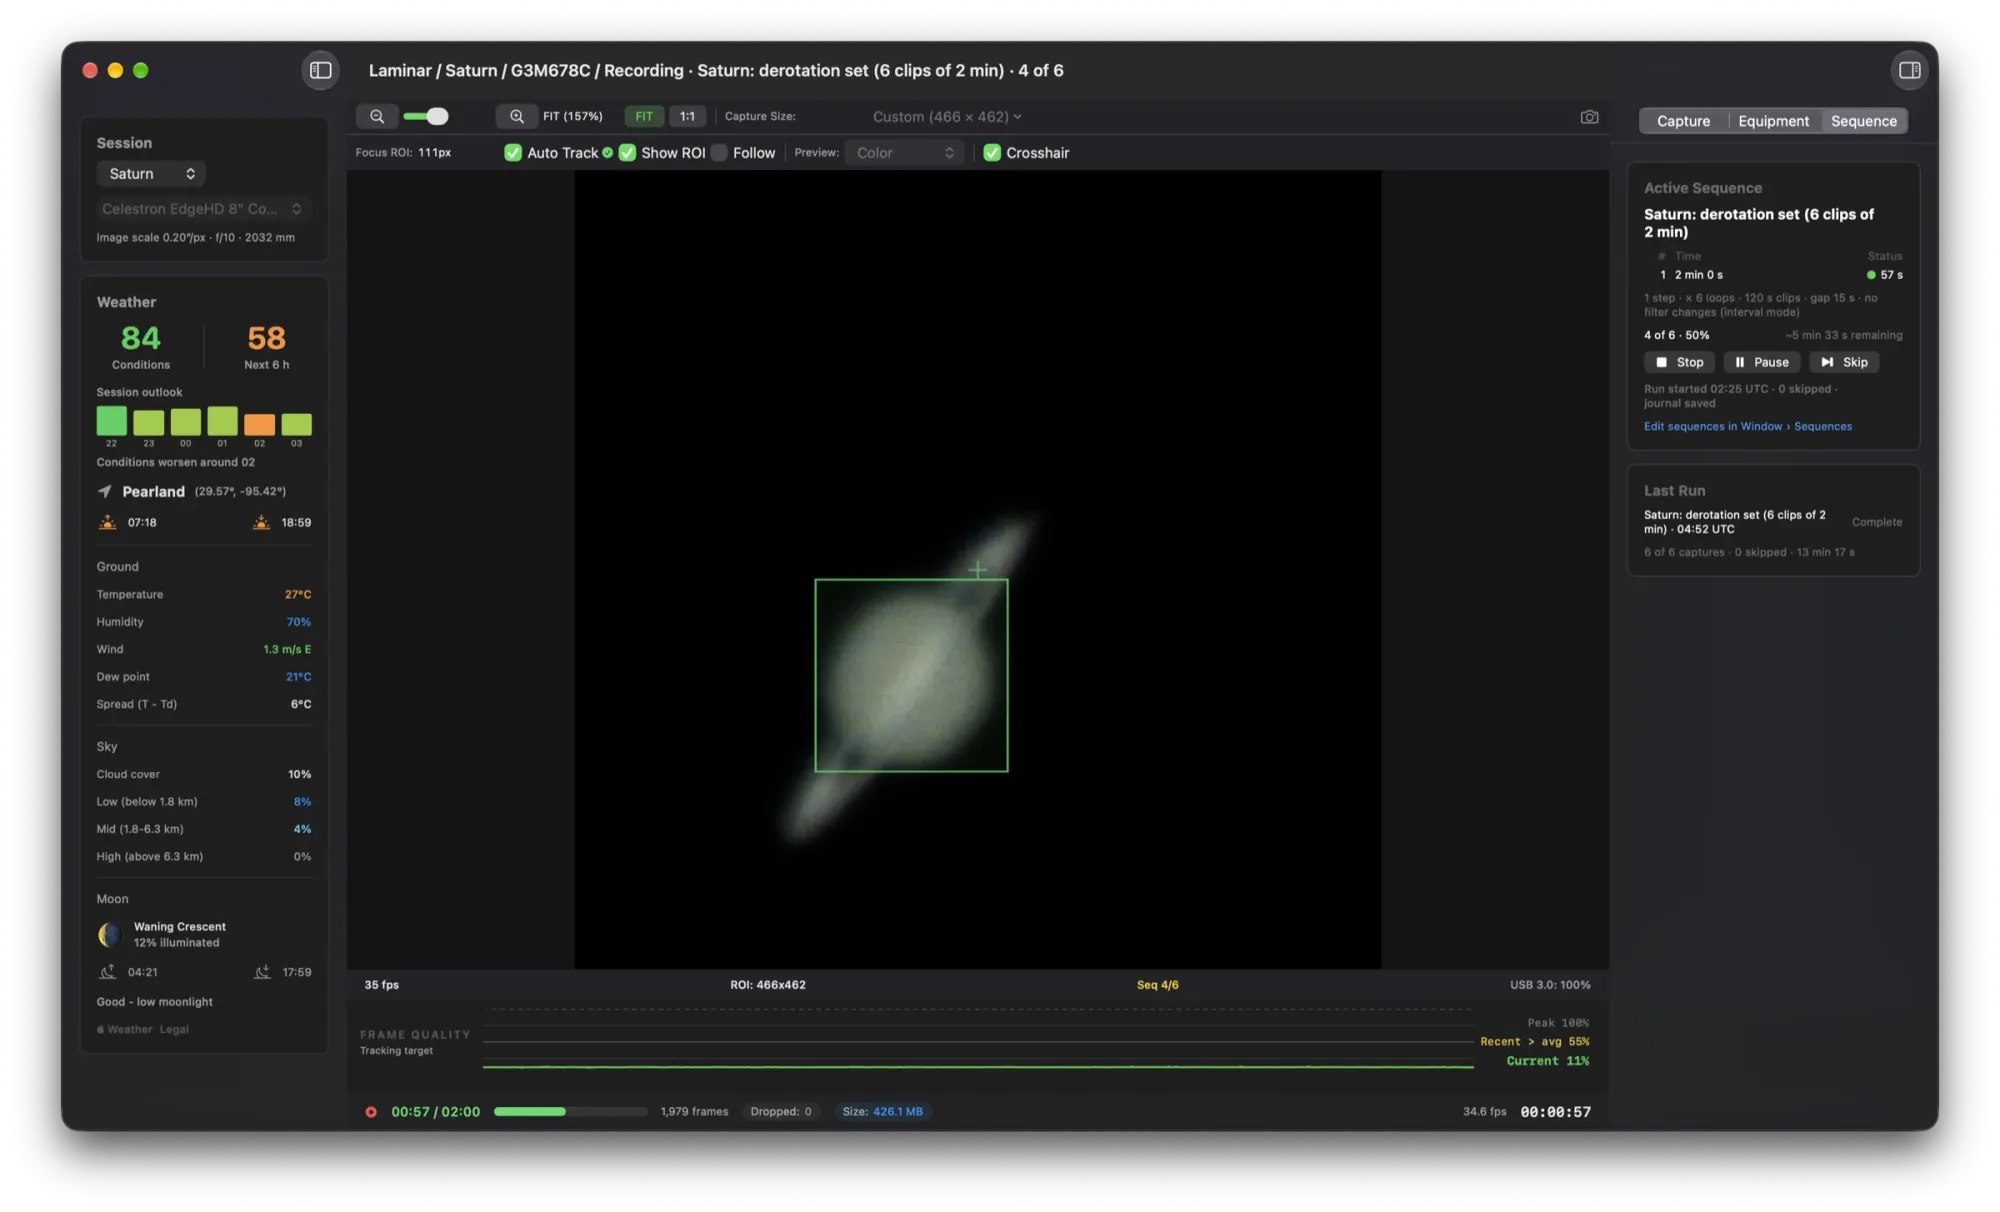
Task: Click the green ROI box on Saturn
Action: (x=911, y=675)
